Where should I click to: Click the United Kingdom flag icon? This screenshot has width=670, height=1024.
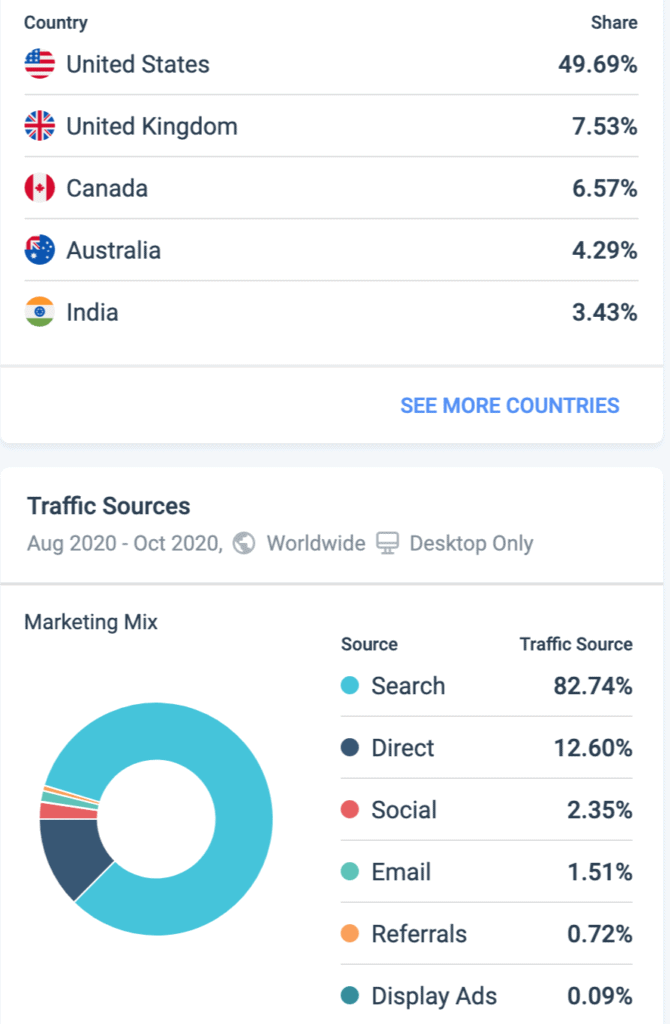[x=39, y=126]
